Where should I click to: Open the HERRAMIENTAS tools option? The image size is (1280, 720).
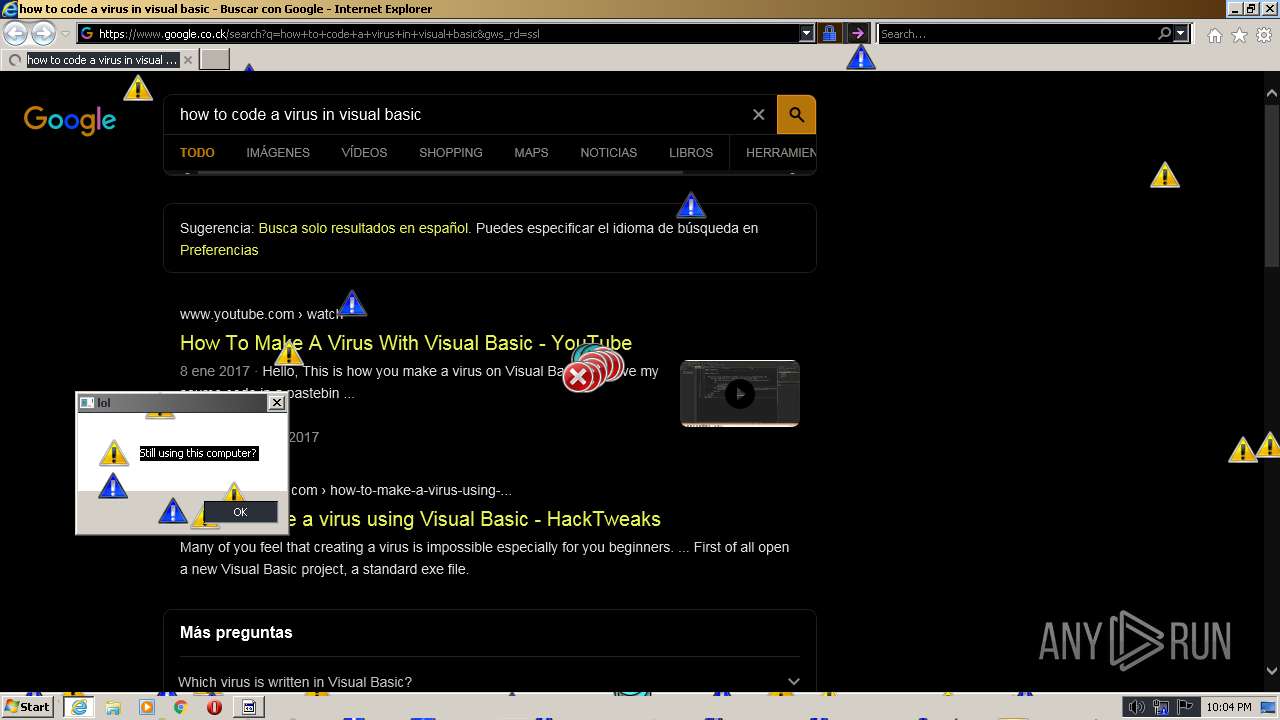click(x=780, y=153)
